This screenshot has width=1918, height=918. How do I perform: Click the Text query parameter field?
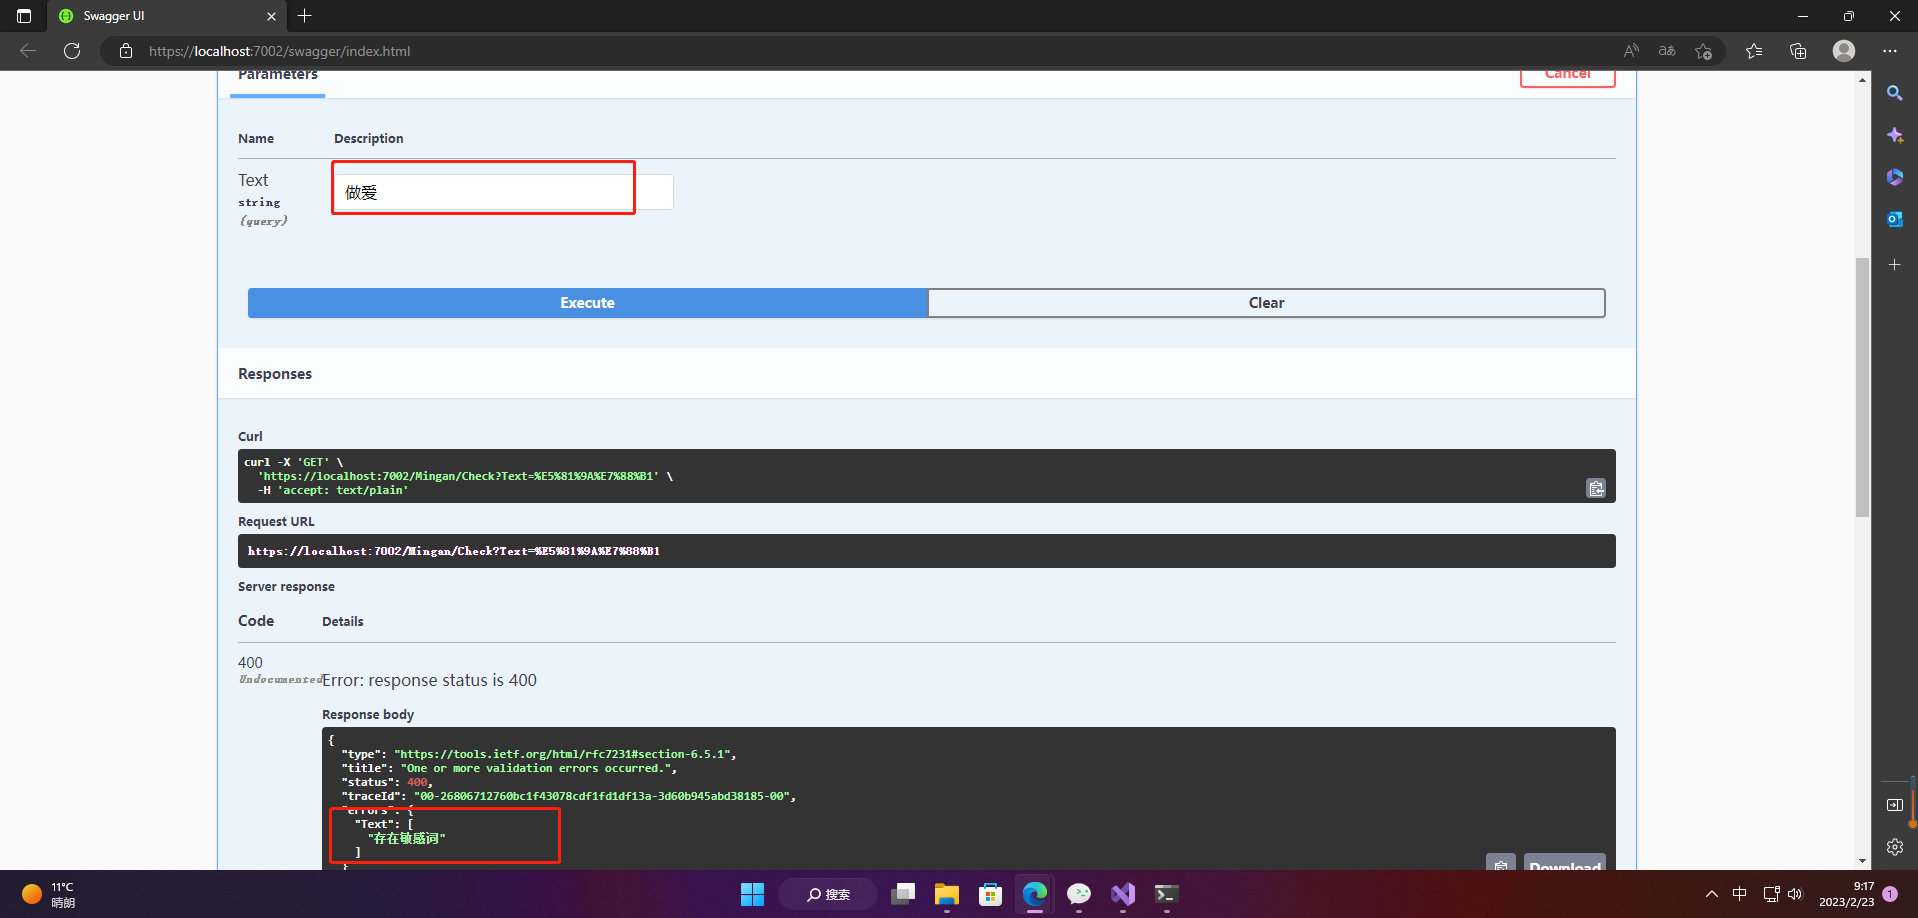click(x=483, y=191)
